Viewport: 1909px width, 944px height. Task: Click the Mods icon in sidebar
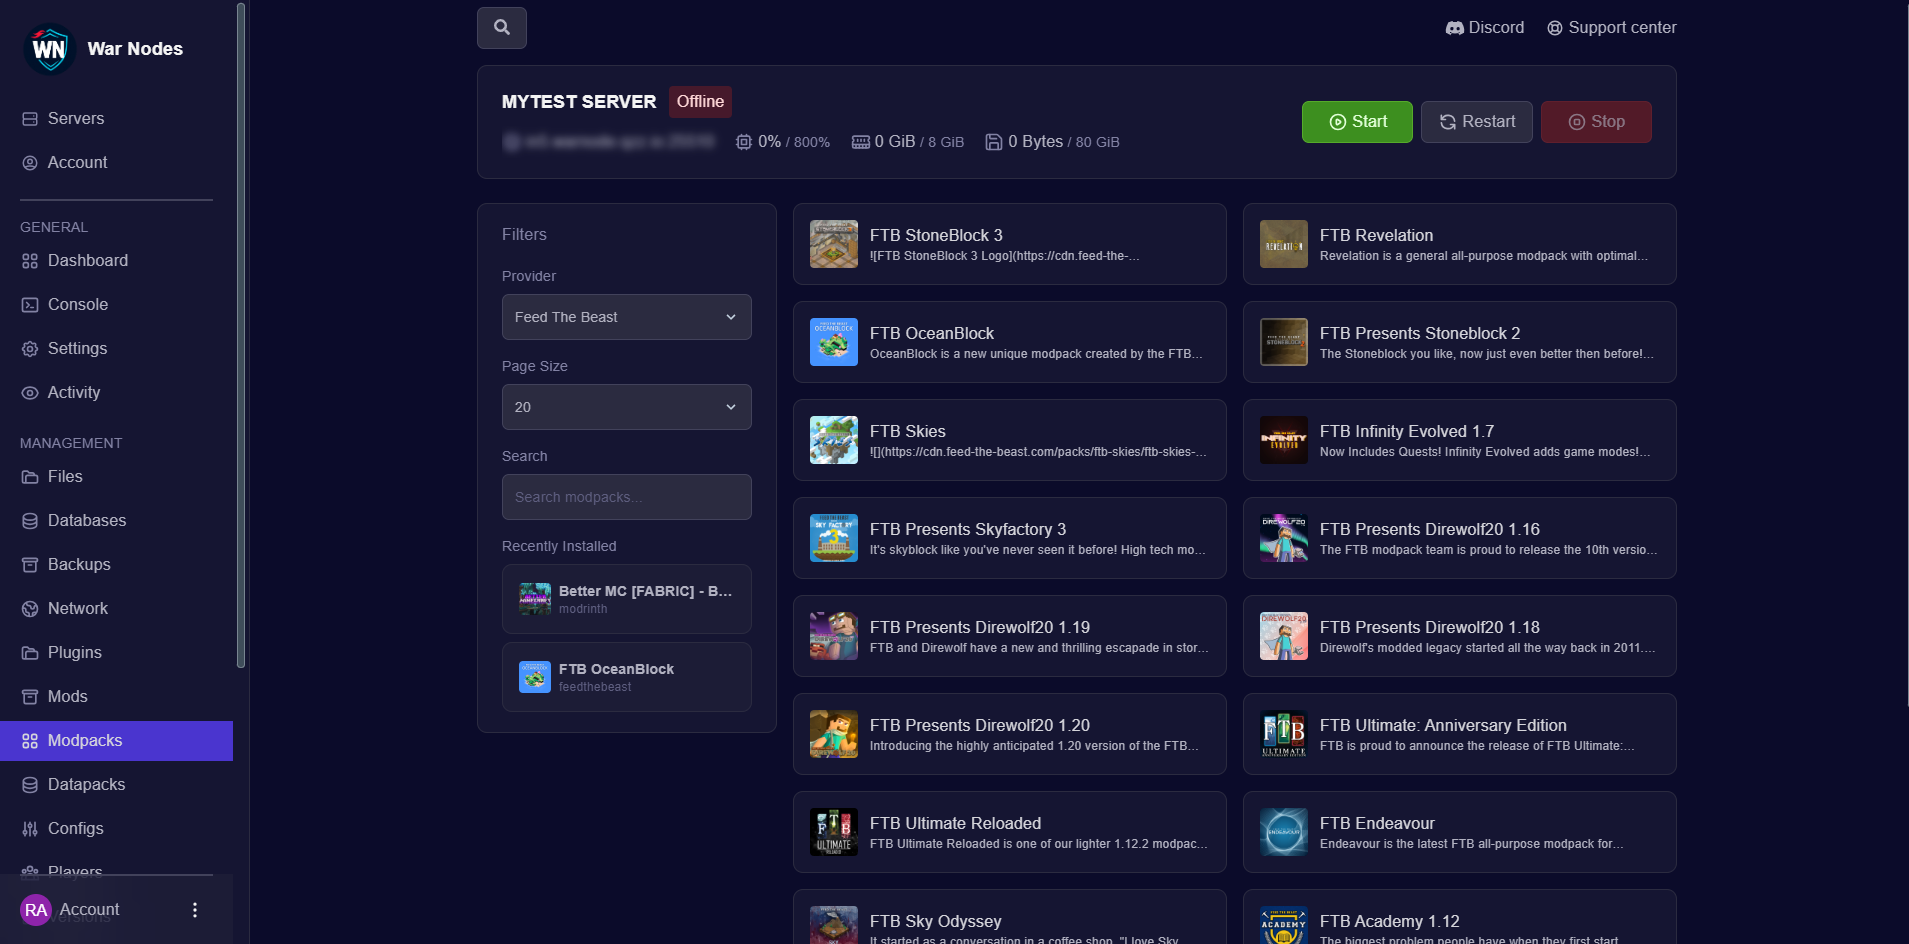[30, 697]
